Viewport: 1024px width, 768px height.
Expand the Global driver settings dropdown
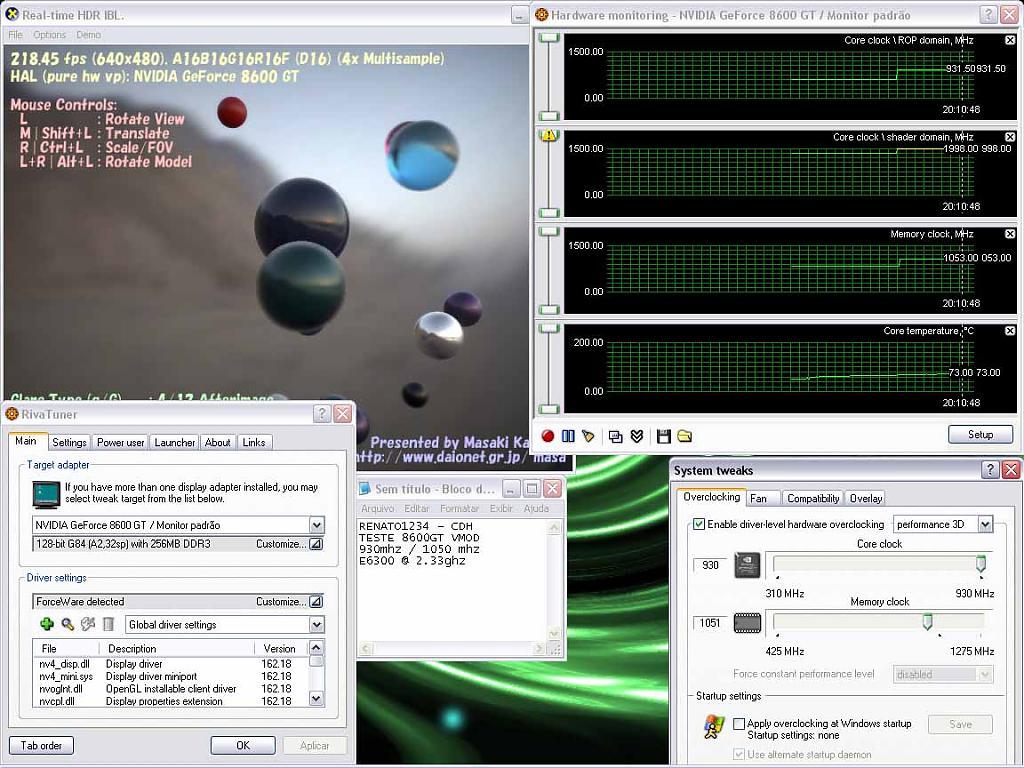(x=317, y=624)
